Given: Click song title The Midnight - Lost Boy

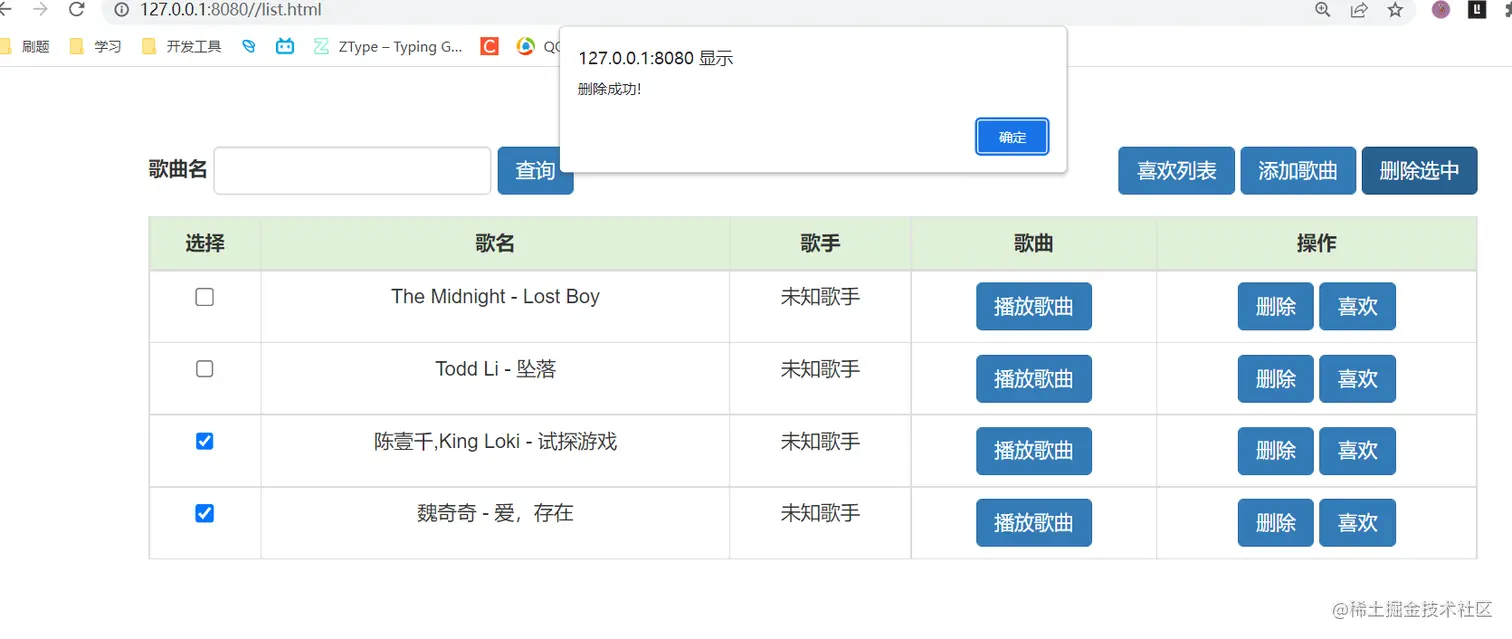Looking at the screenshot, I should [495, 297].
